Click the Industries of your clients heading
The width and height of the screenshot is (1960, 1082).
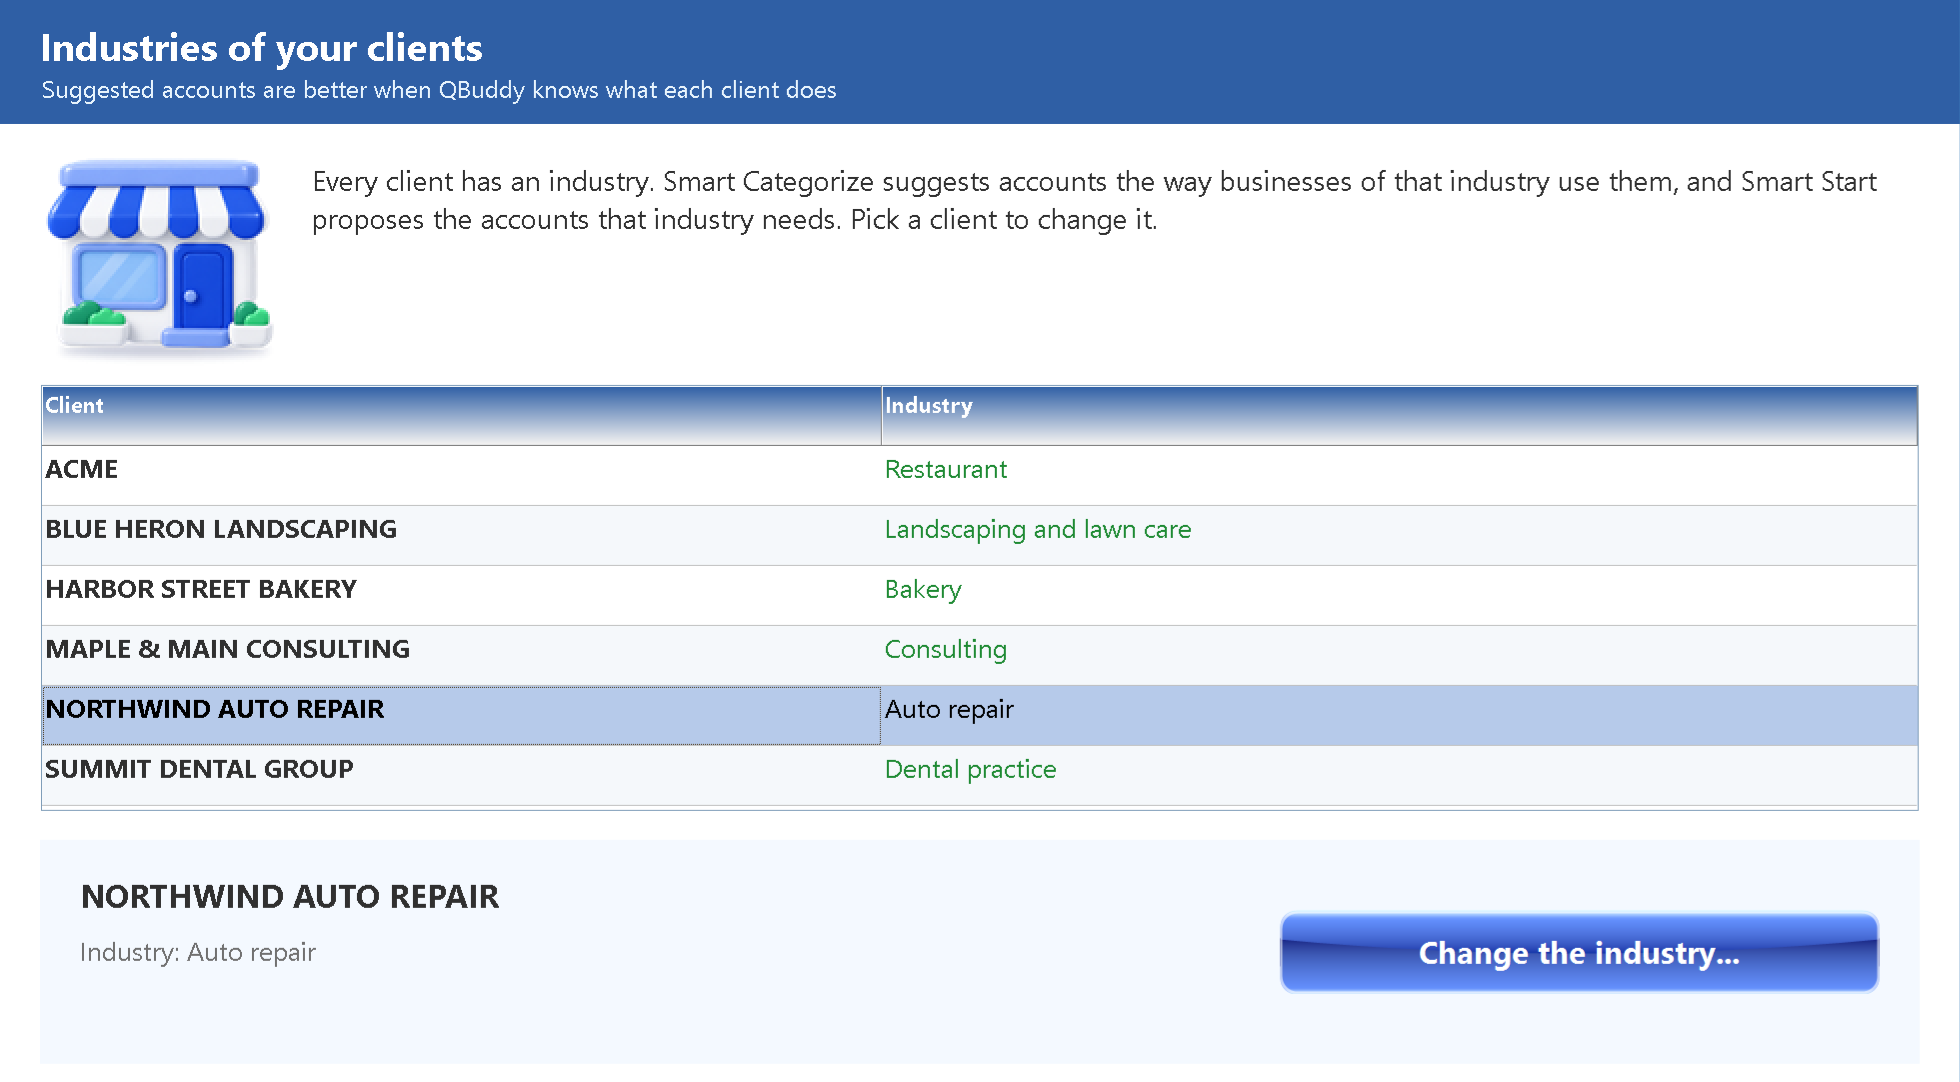tap(261, 48)
